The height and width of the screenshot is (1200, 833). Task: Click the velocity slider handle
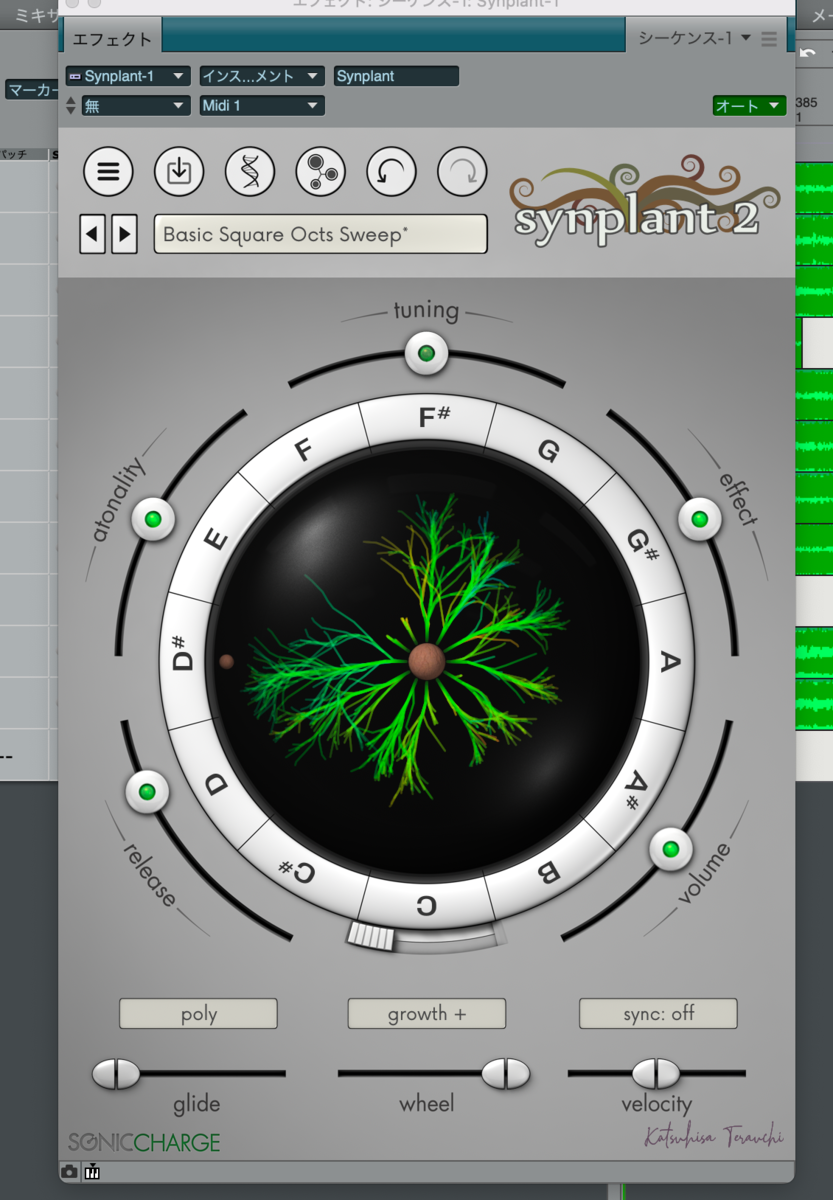tap(656, 1074)
